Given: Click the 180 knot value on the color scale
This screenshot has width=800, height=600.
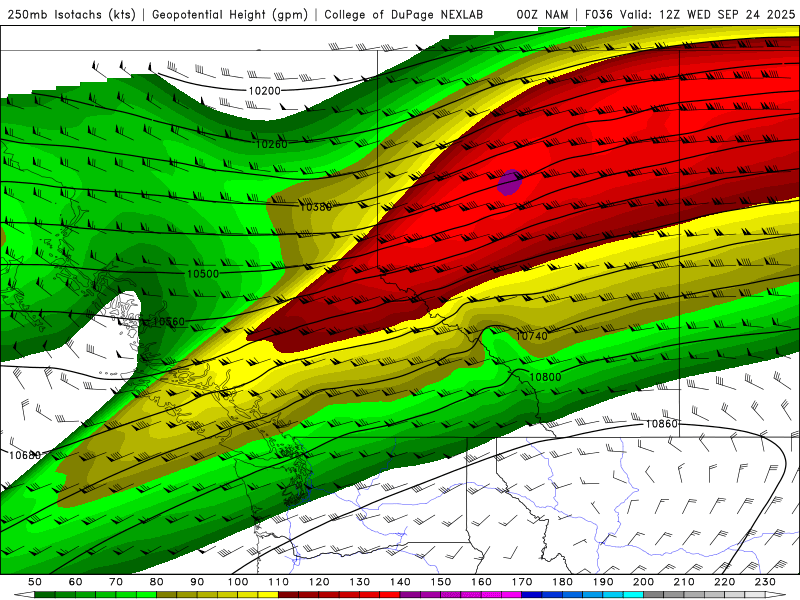Looking at the screenshot, I should 562,582.
